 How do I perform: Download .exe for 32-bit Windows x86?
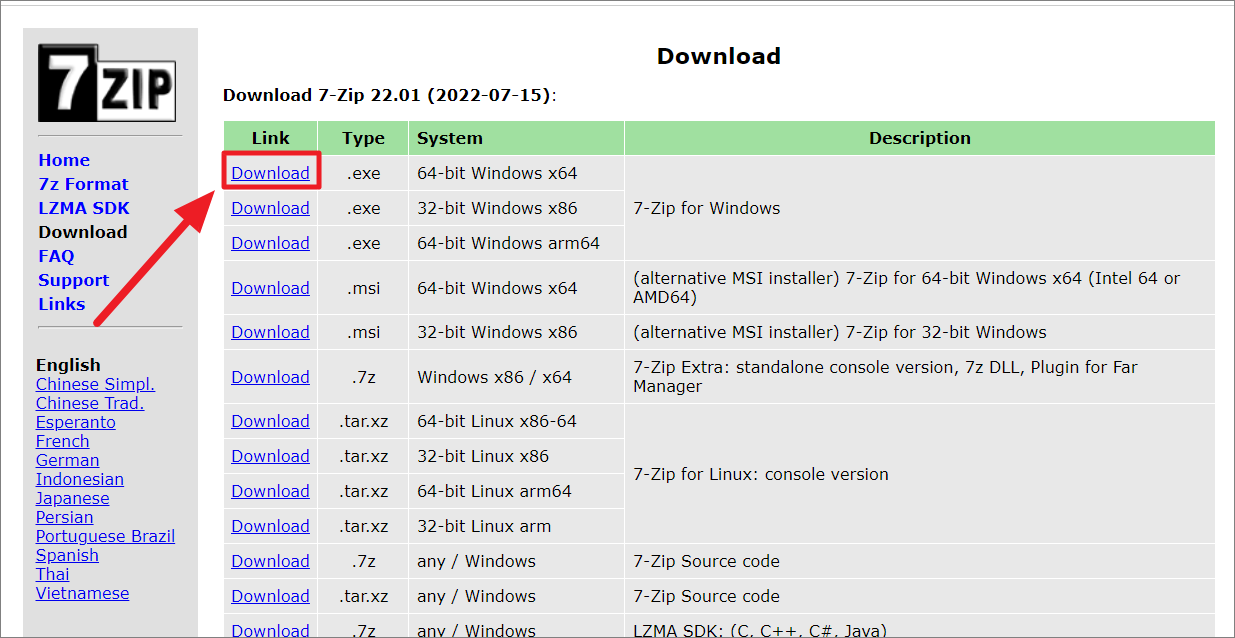(270, 208)
